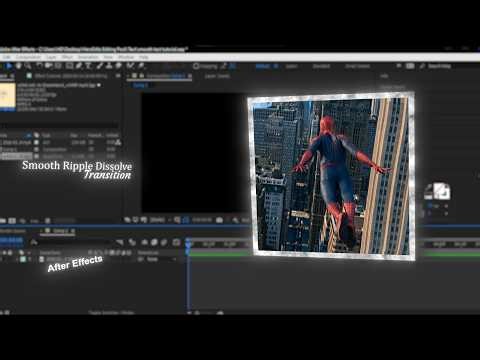Click the Search Help field
The height and width of the screenshot is (360, 480).
[439, 66]
